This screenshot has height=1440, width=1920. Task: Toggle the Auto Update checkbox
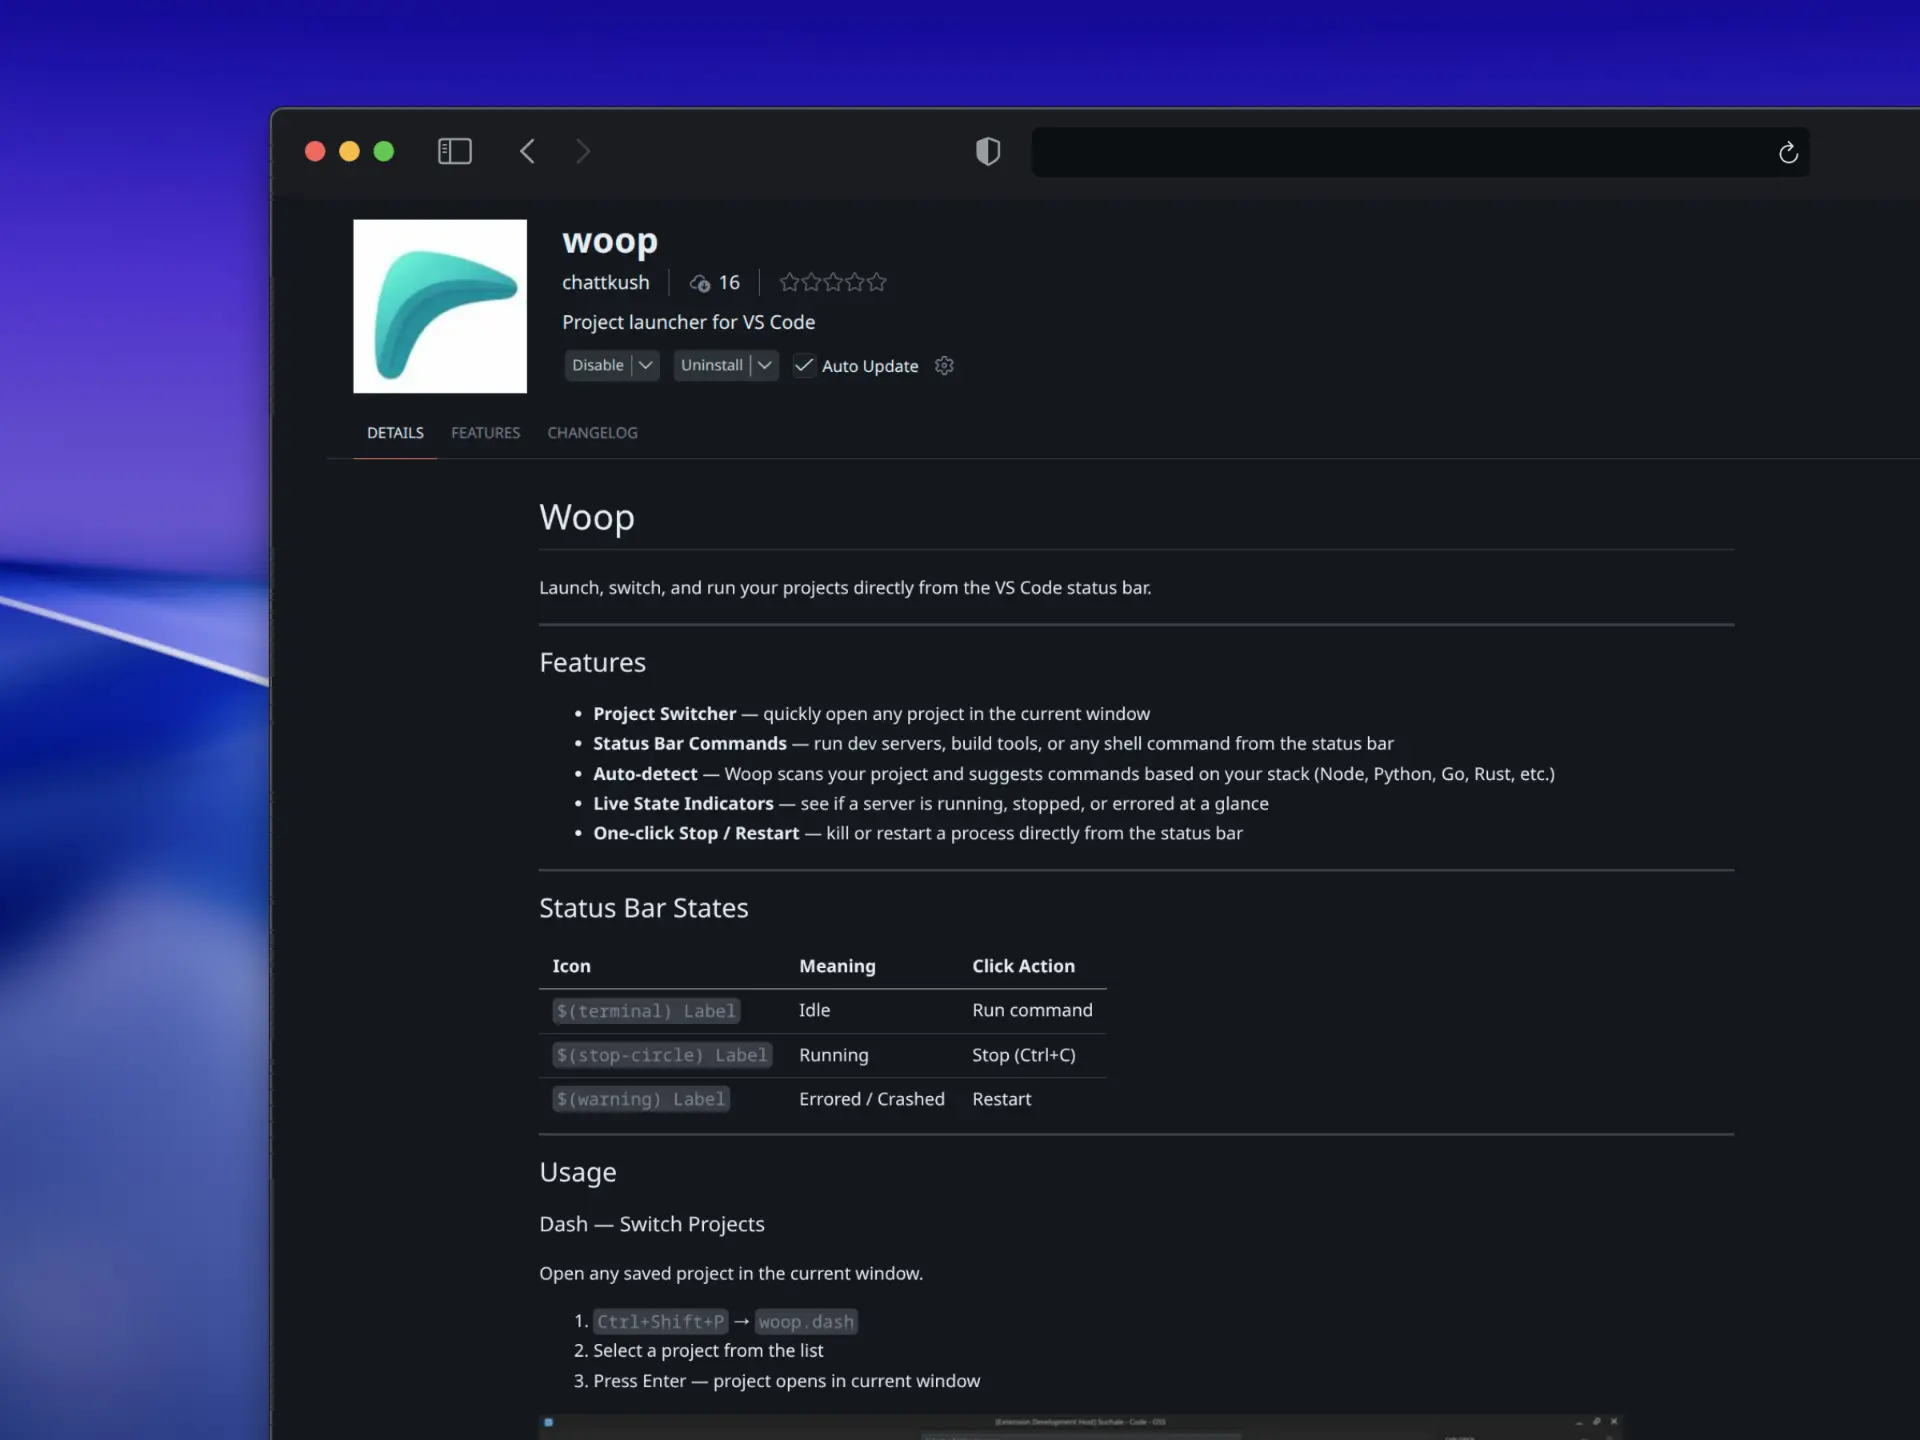(803, 365)
